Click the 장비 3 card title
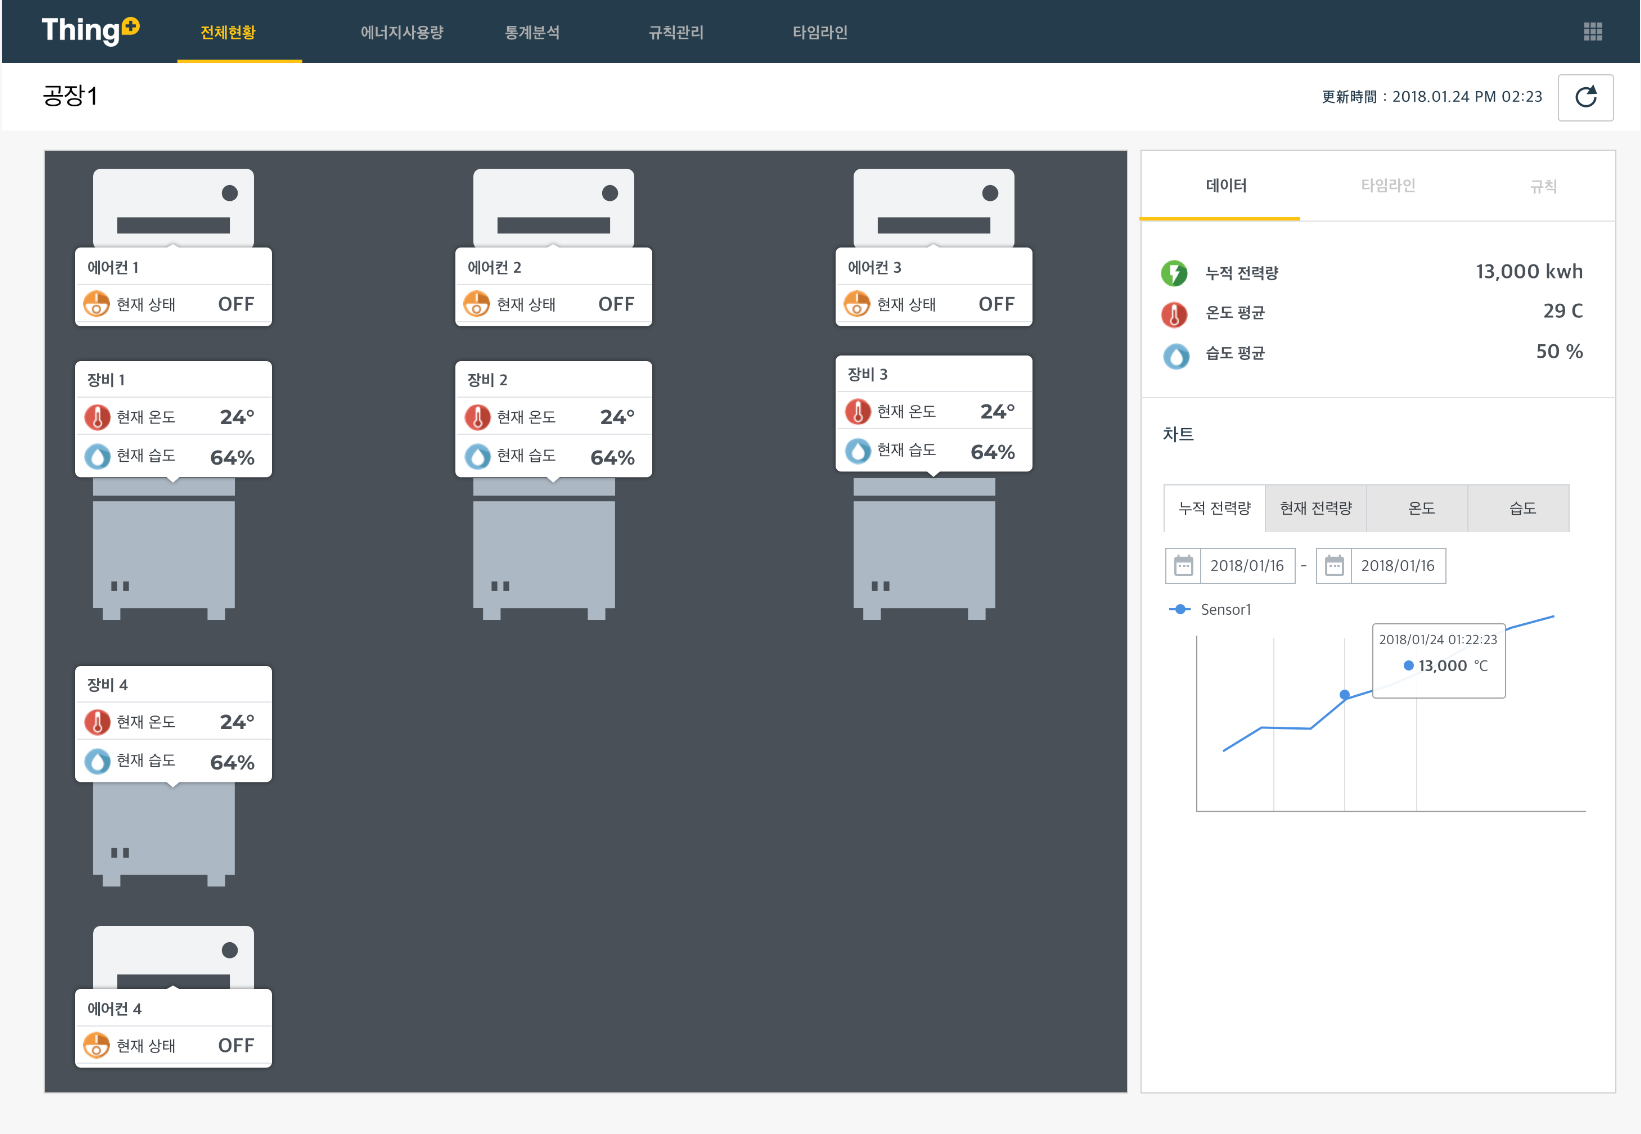Screen dimensions: 1641x1134 click(867, 374)
